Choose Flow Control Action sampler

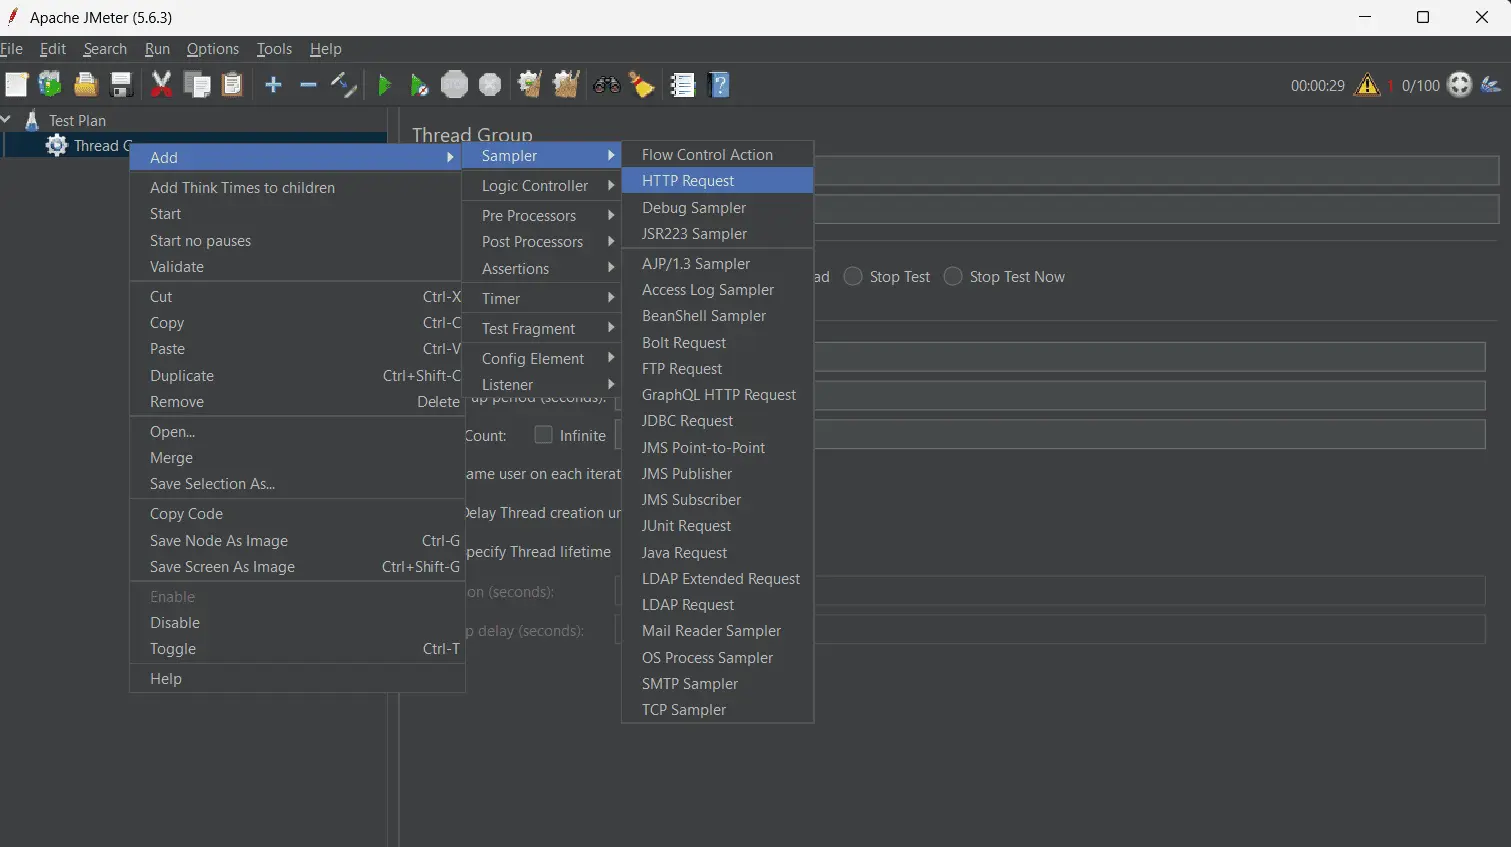pyautogui.click(x=717, y=155)
